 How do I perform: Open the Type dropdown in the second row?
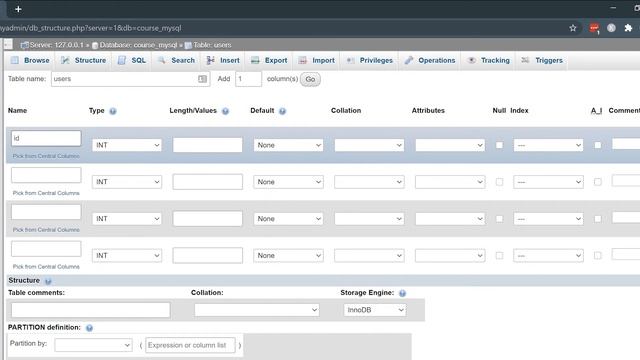pos(127,182)
